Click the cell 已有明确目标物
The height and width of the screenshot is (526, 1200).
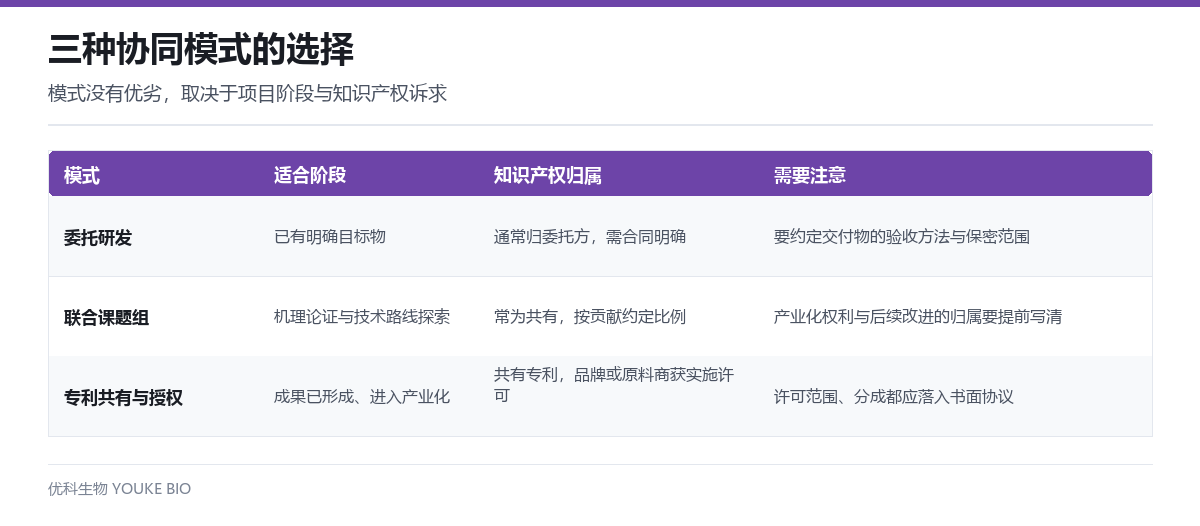[x=330, y=237]
